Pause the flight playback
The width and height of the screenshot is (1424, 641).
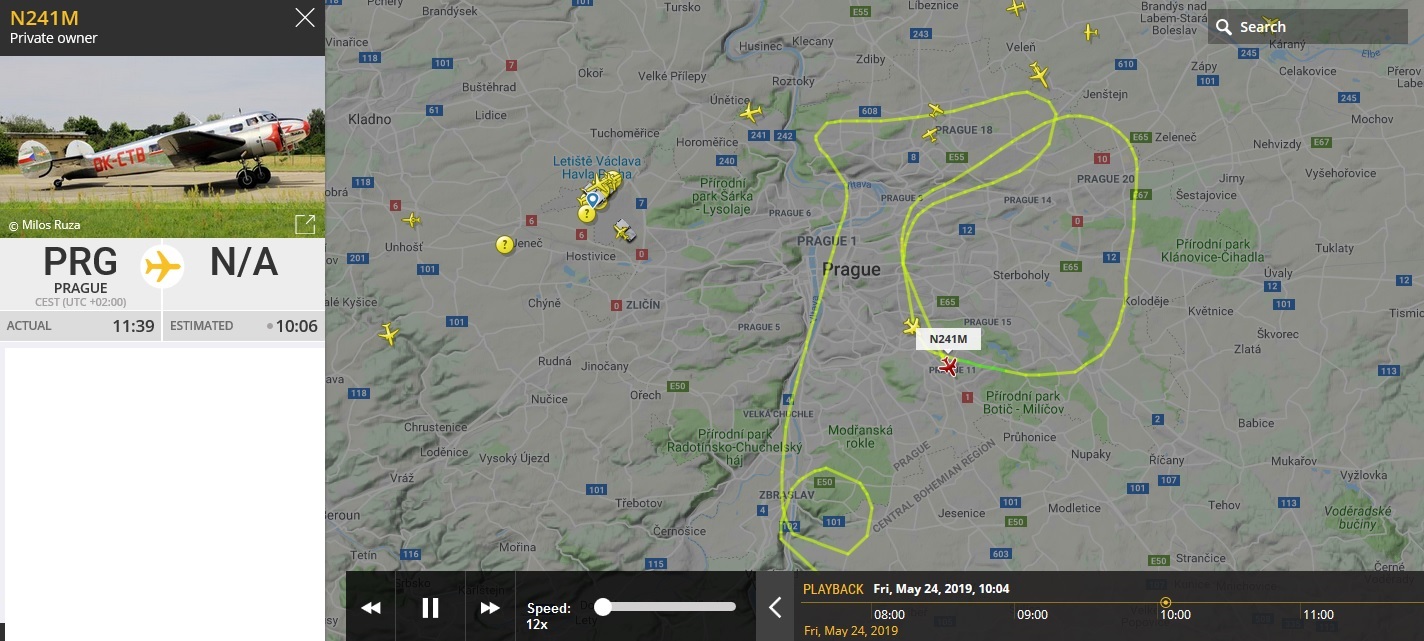click(x=430, y=608)
